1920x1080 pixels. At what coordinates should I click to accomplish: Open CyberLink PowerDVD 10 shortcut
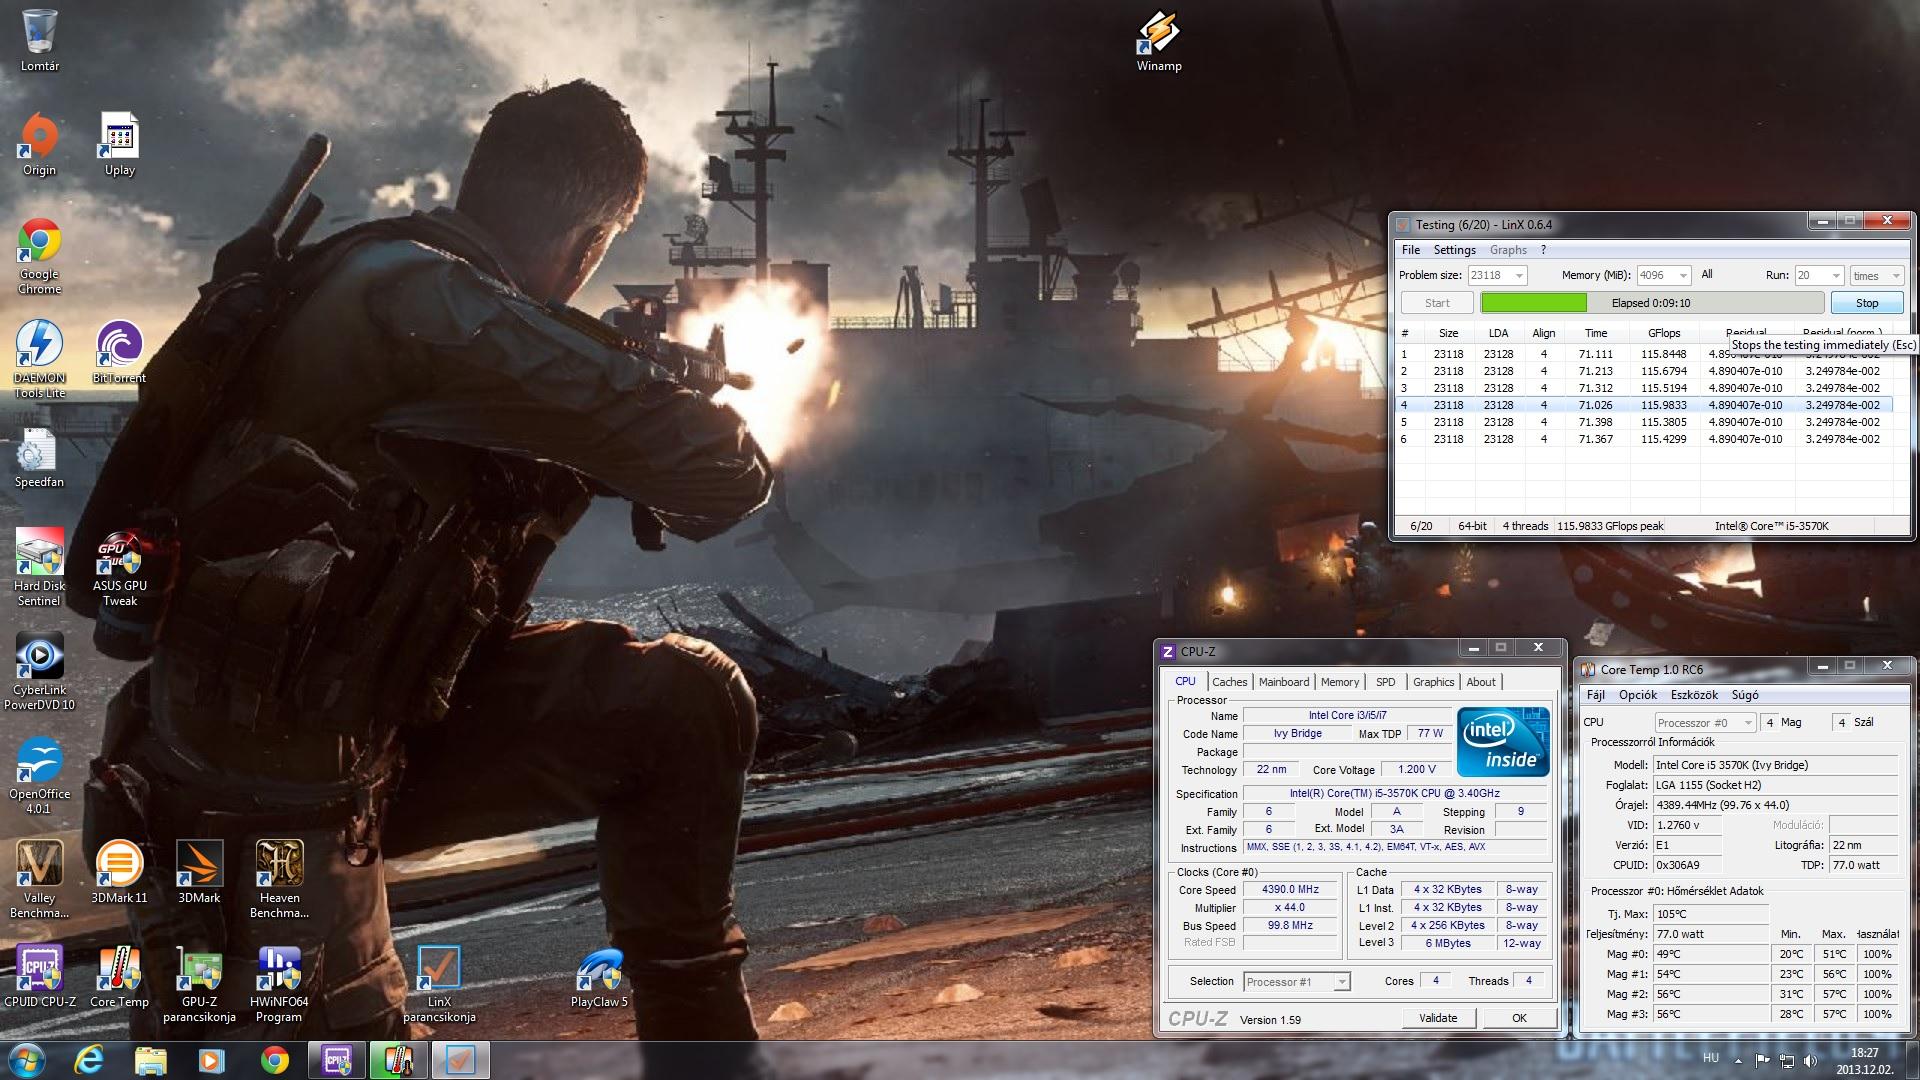40,672
